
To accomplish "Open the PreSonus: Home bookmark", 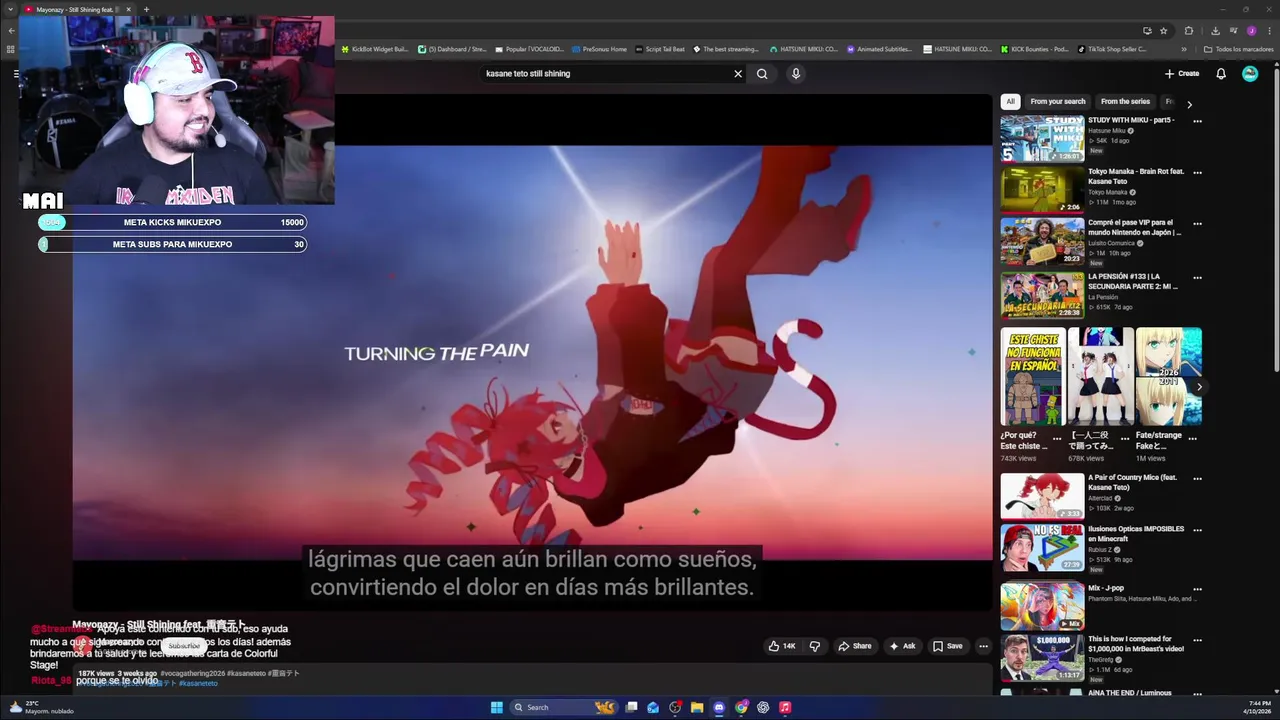I will tap(600, 49).
